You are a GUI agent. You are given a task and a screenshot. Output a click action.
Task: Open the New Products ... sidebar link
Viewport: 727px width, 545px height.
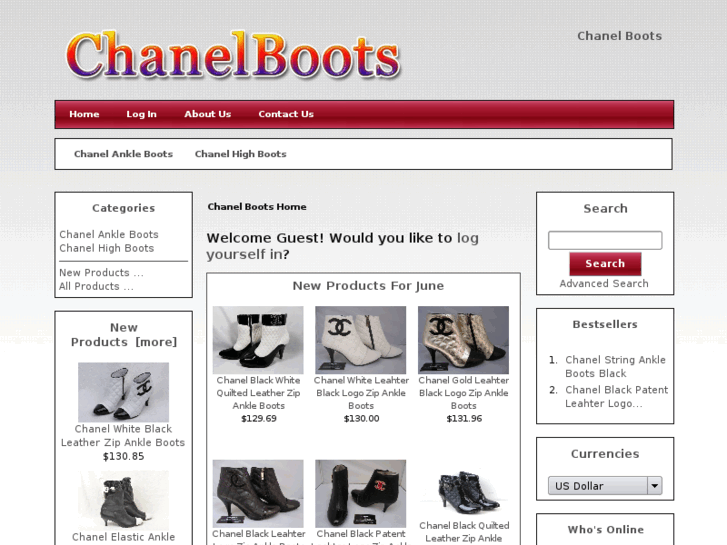[x=102, y=273]
